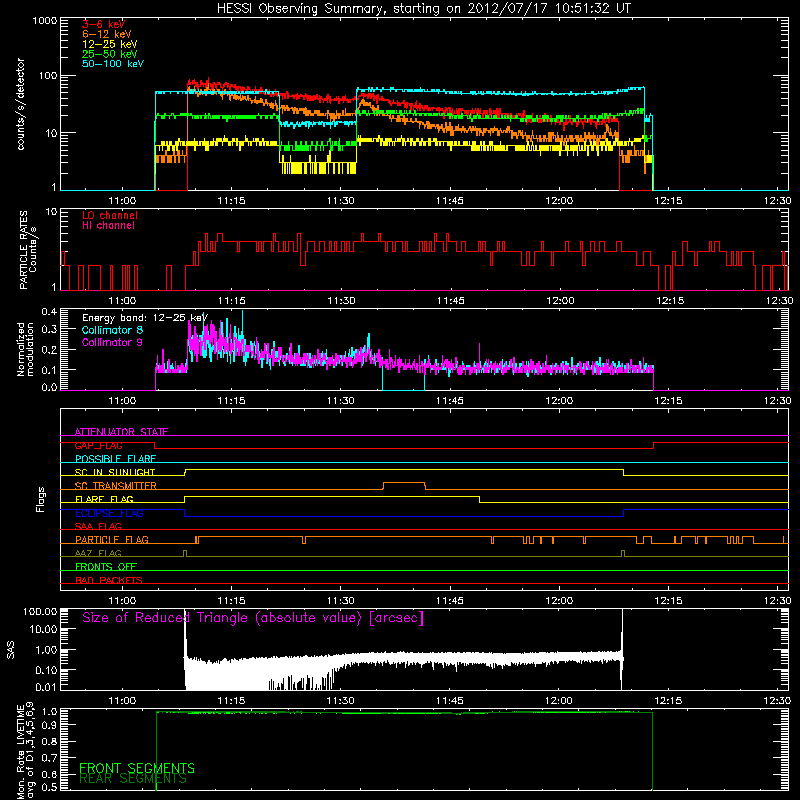Click the SC_IN_SUNLIGHT flag label
Viewport: 800px width, 800px height.
click(115, 472)
